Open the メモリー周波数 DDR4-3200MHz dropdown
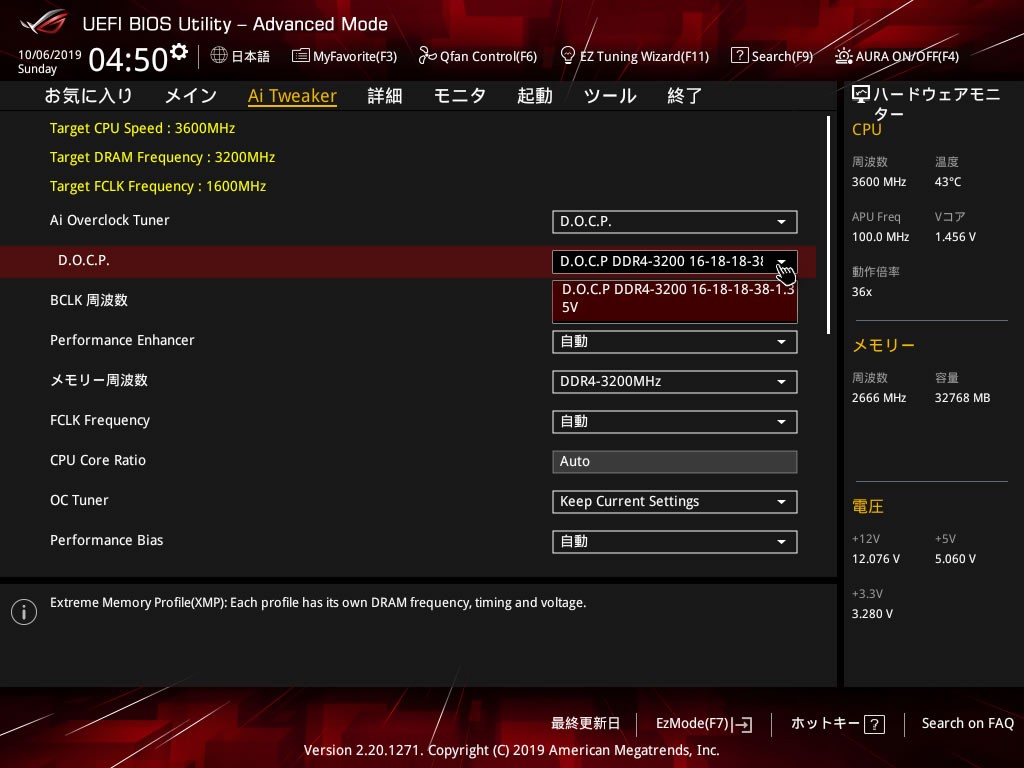Viewport: 1024px width, 768px height. [674, 382]
